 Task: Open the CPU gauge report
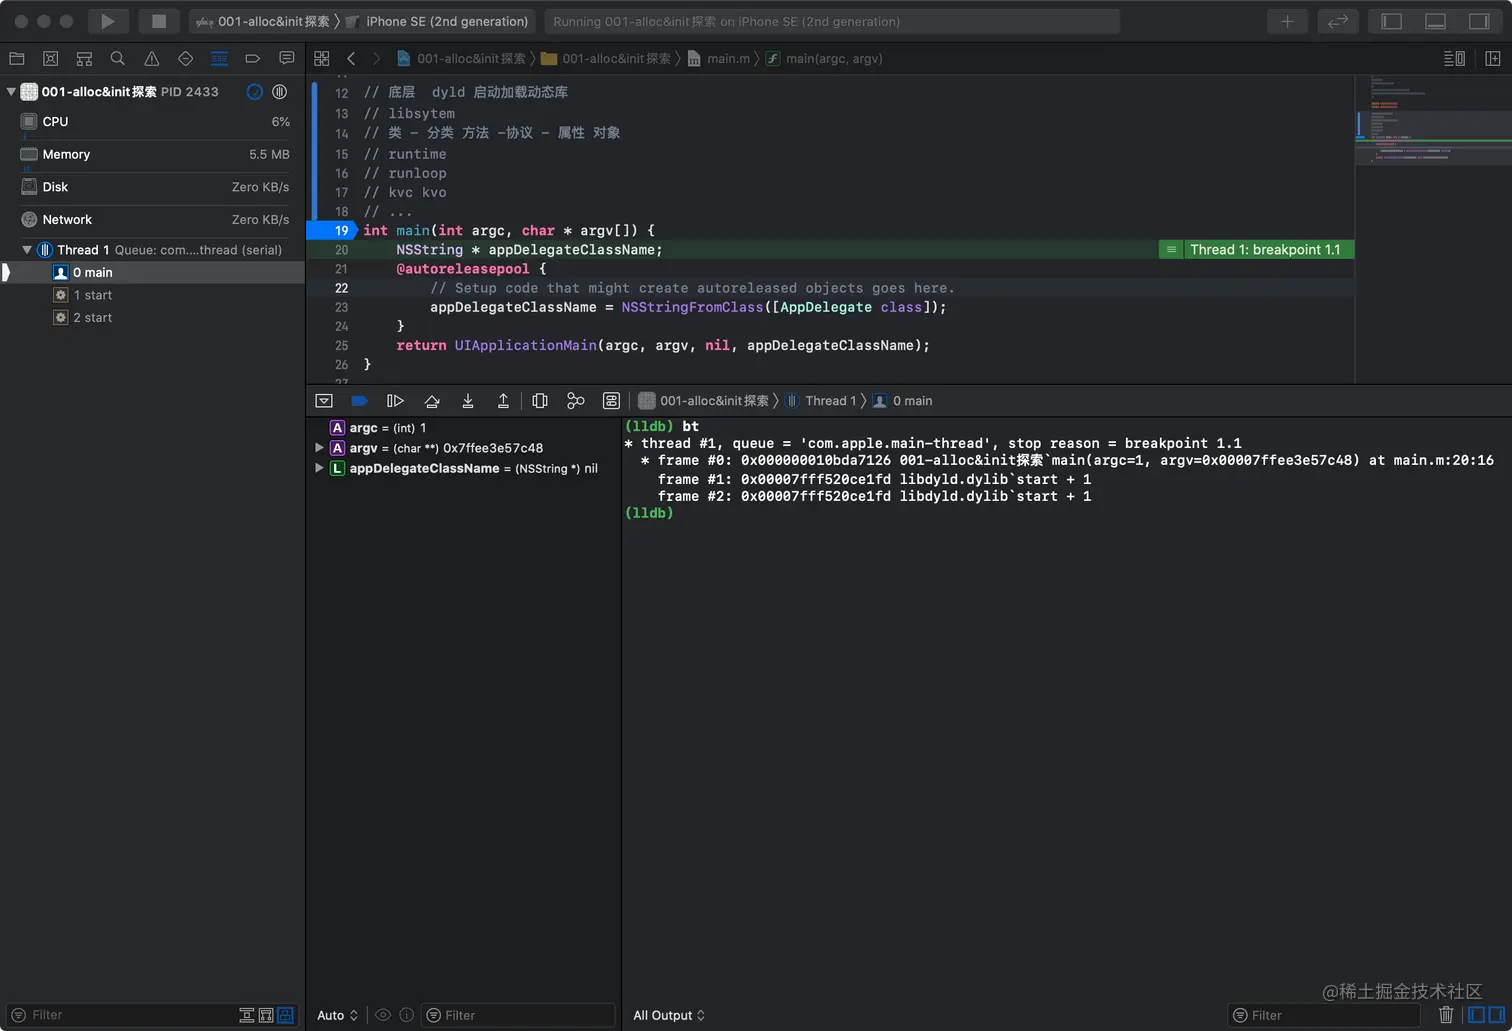[153, 122]
